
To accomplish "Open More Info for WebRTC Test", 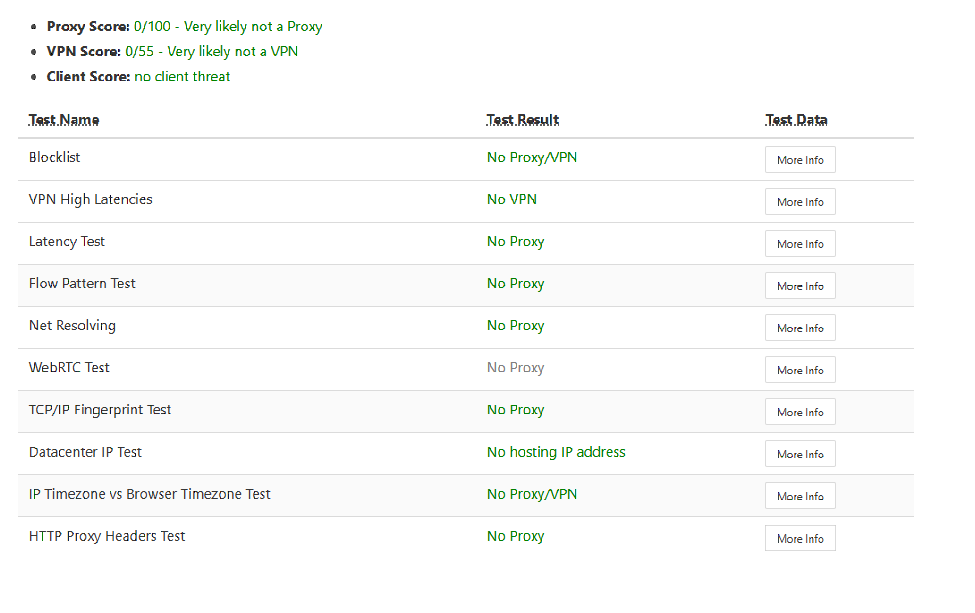I will [800, 370].
